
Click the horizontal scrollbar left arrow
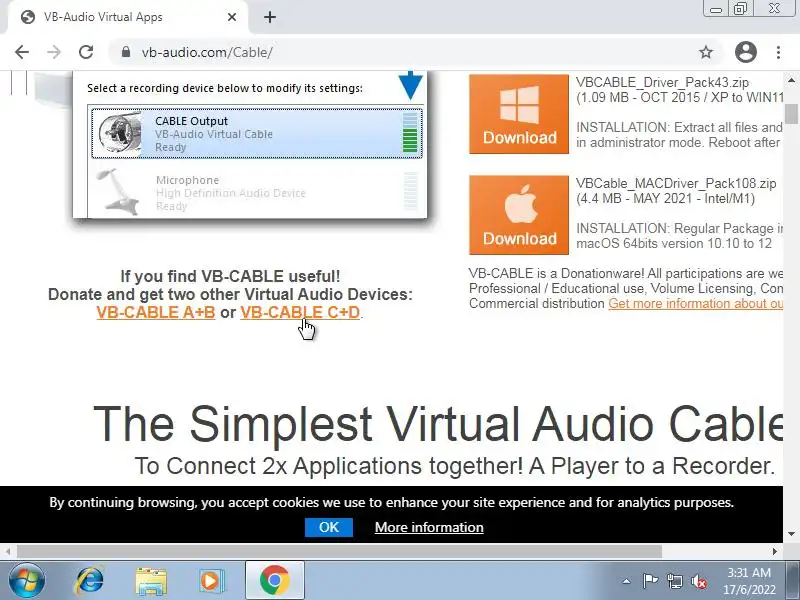(x=8, y=551)
